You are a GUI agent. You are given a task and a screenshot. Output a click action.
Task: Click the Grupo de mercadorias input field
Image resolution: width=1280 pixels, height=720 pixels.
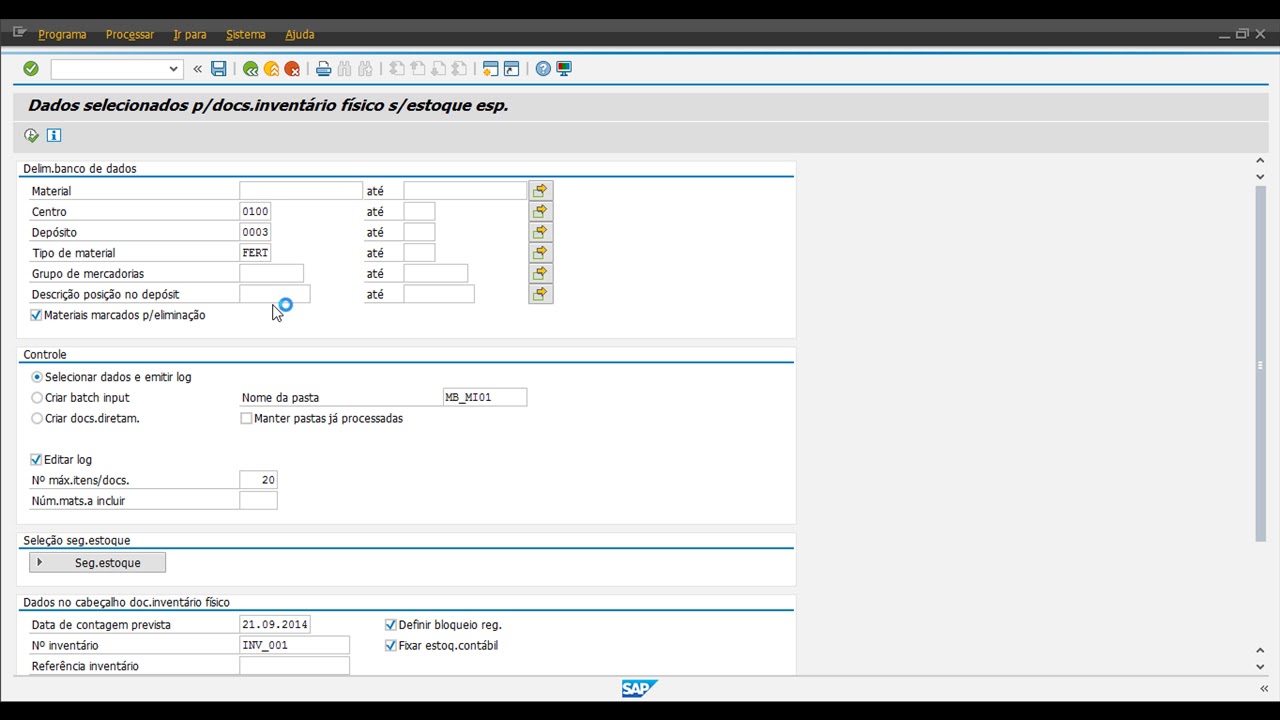271,273
